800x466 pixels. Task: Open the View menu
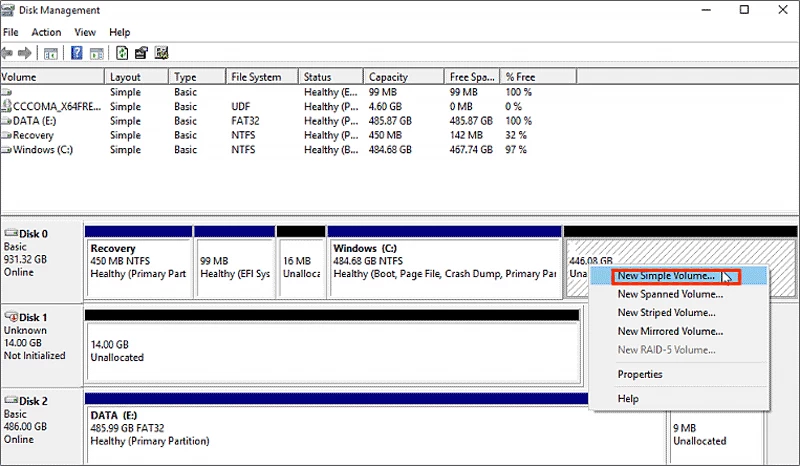pyautogui.click(x=85, y=32)
